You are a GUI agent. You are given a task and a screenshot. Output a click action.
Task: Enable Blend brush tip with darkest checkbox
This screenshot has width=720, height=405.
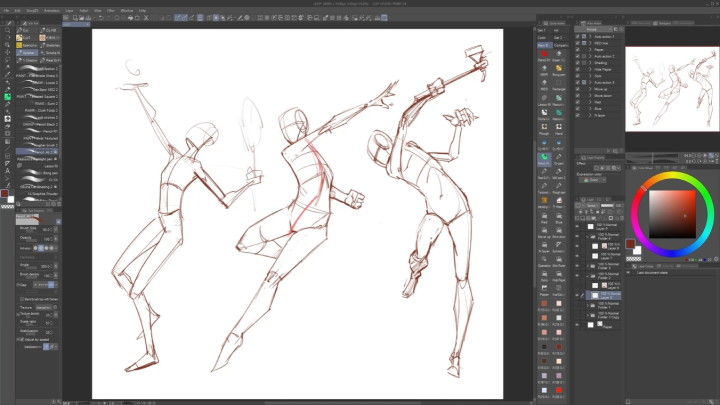click(20, 298)
